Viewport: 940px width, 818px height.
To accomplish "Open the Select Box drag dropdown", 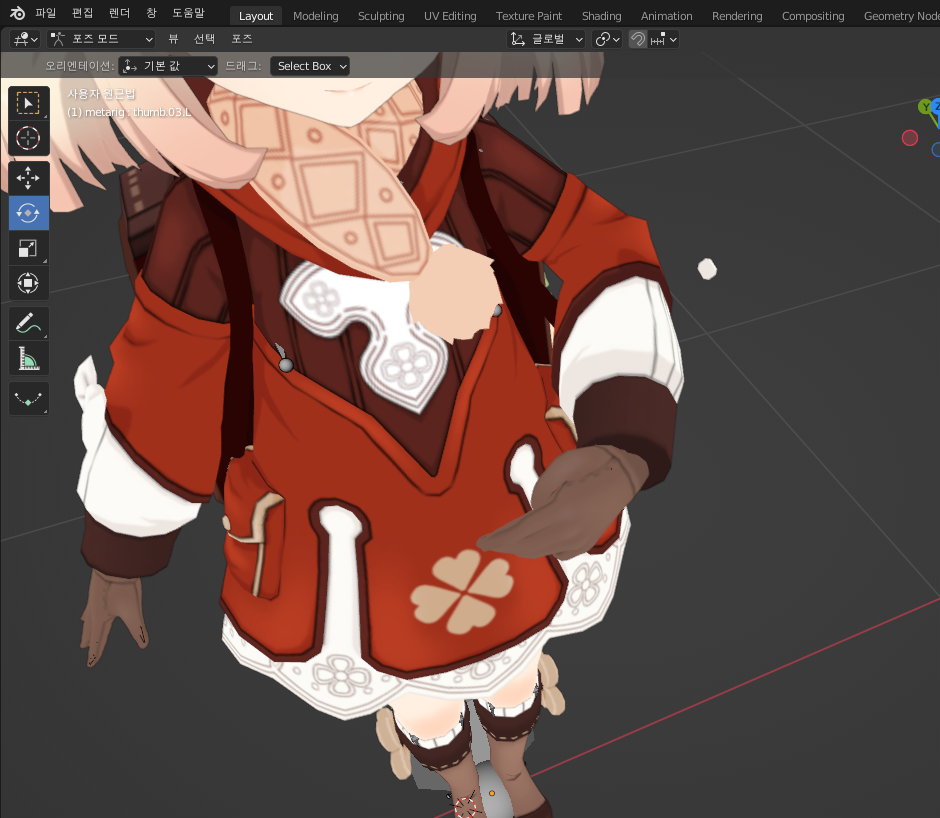I will tap(310, 66).
